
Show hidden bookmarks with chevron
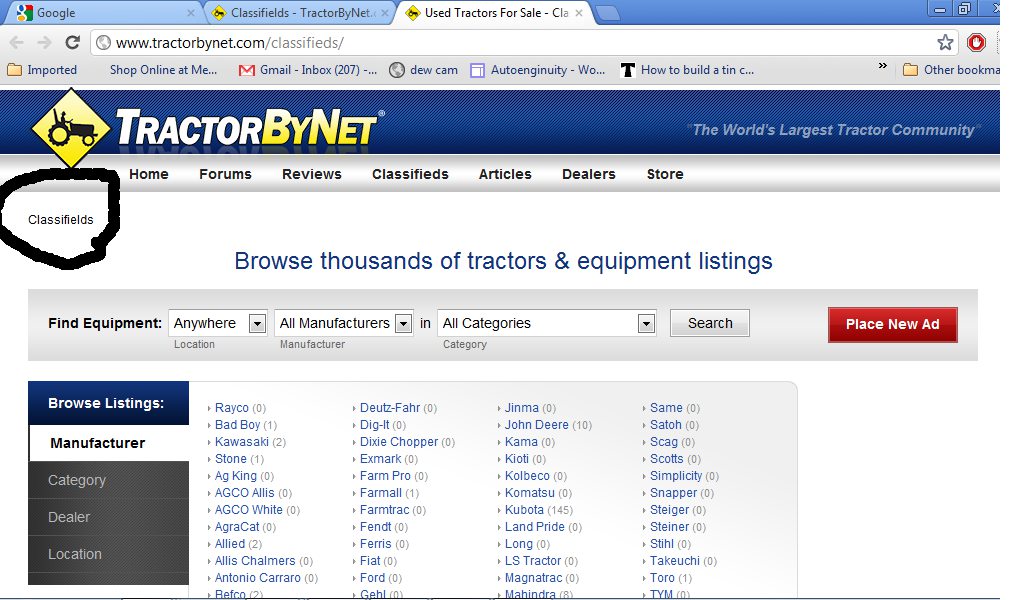(x=882, y=66)
